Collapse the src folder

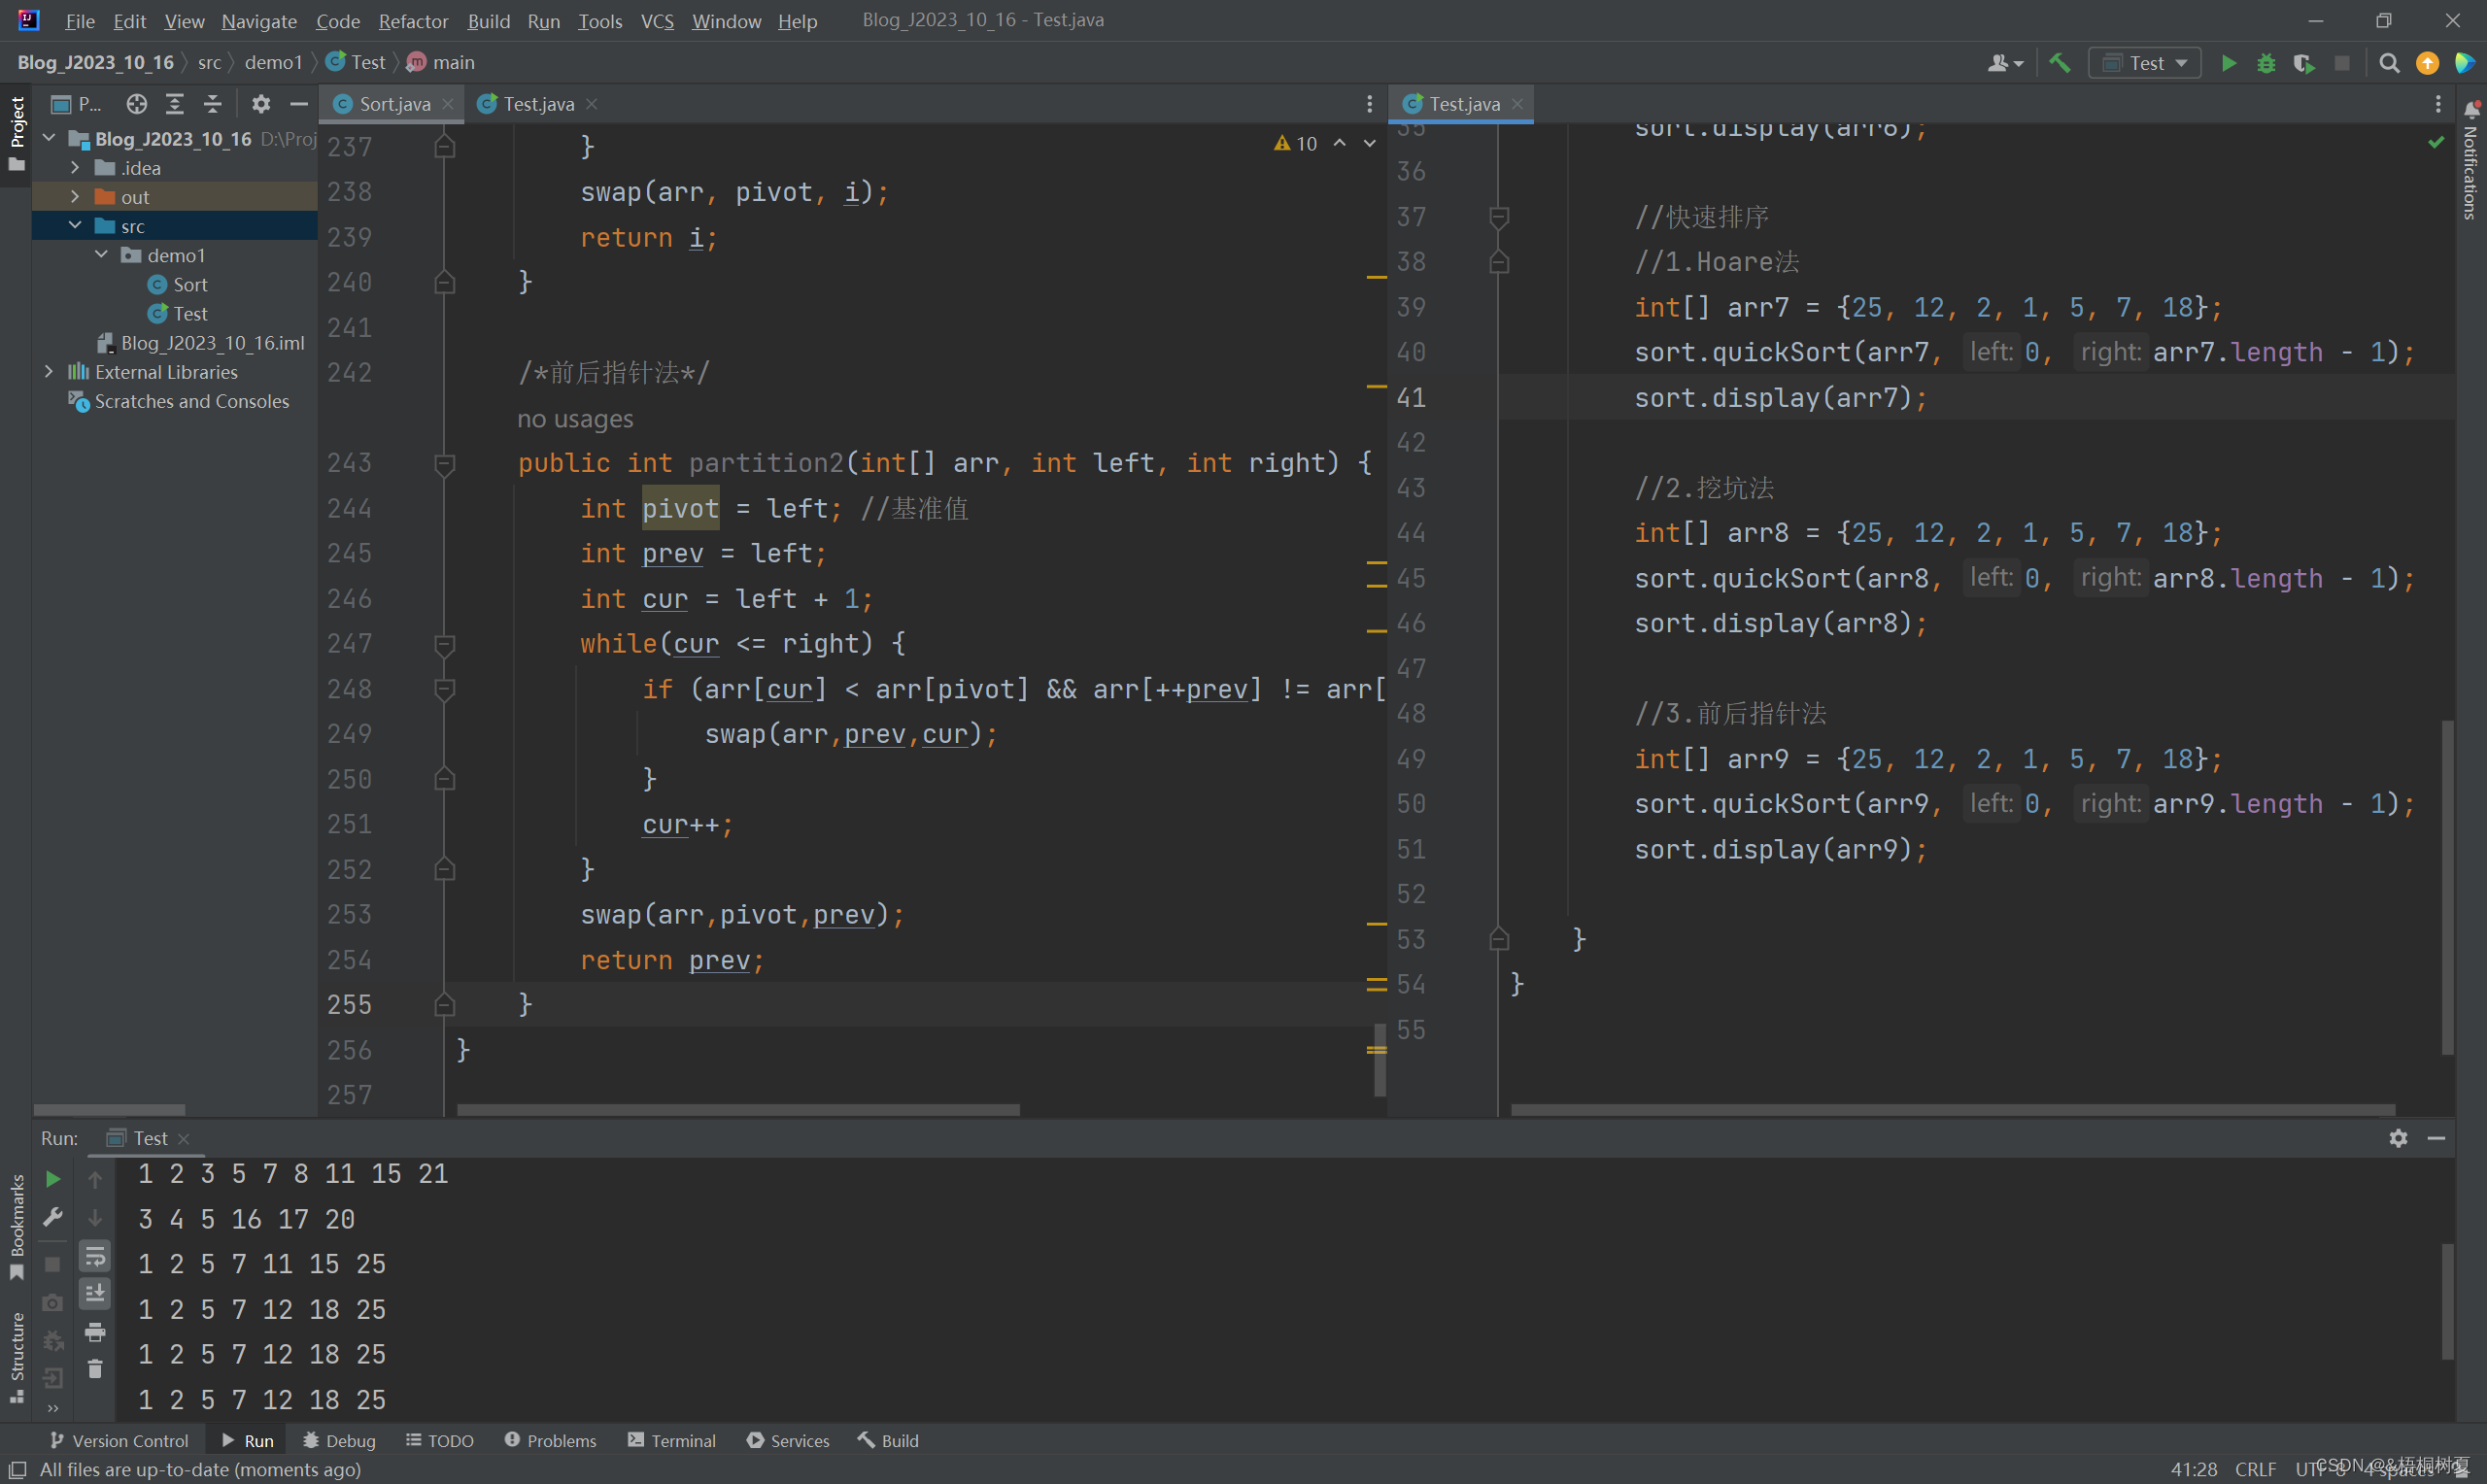tap(75, 225)
